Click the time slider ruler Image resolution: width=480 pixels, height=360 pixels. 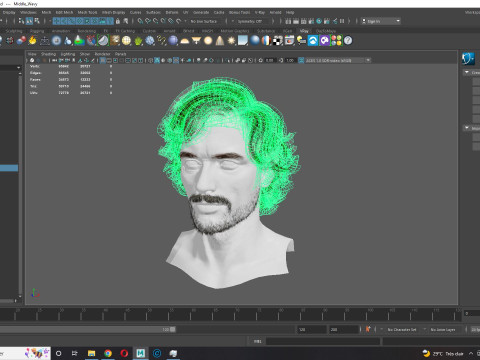pos(230,314)
